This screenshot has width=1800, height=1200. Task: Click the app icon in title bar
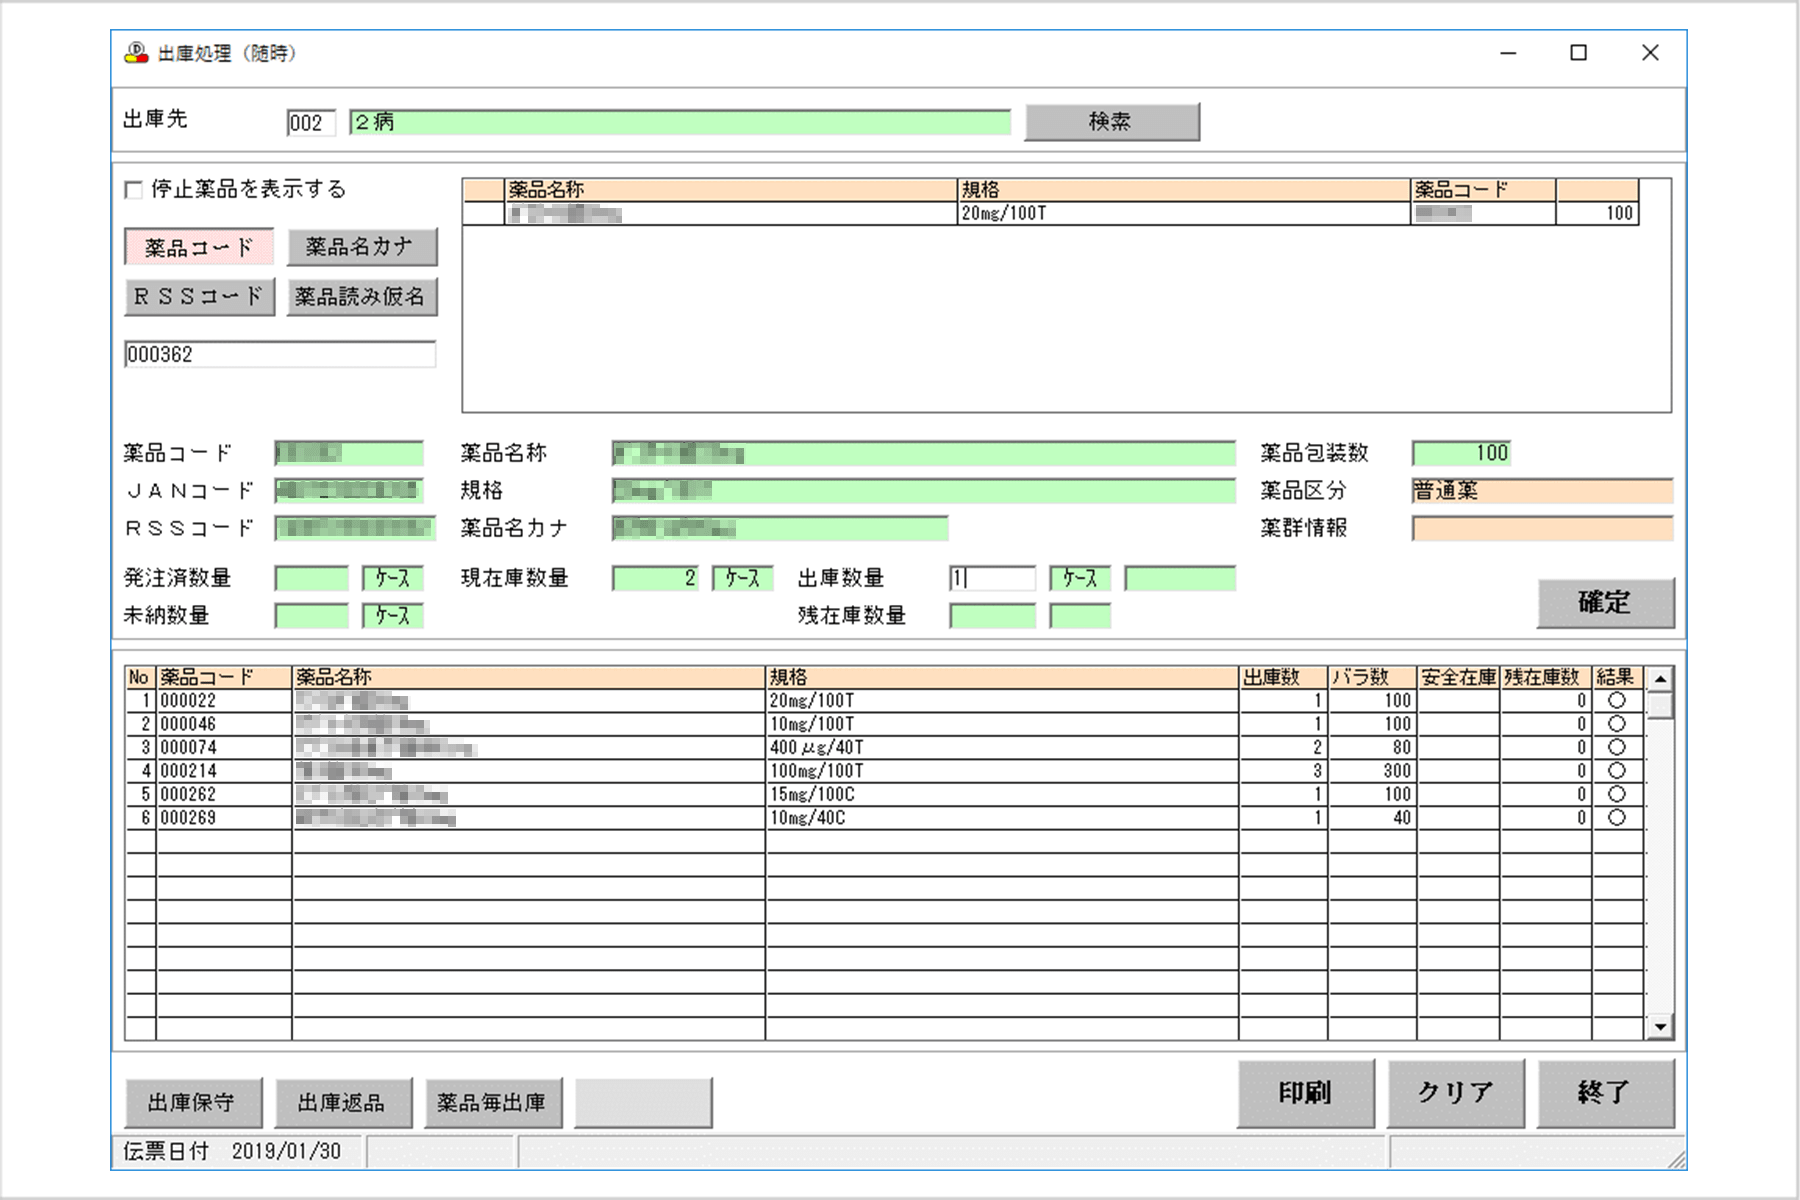136,53
